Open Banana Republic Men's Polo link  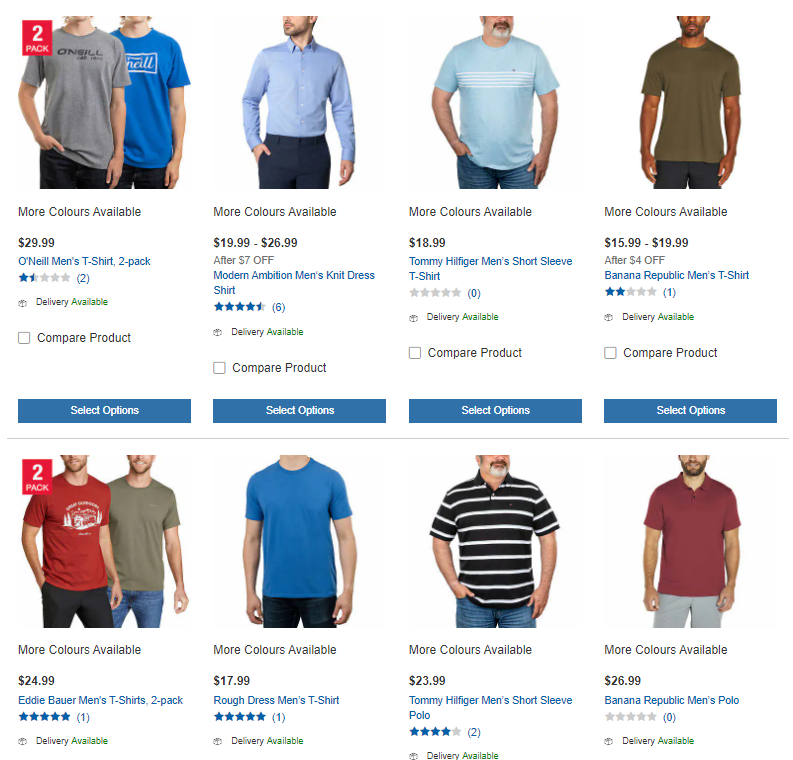coord(672,700)
